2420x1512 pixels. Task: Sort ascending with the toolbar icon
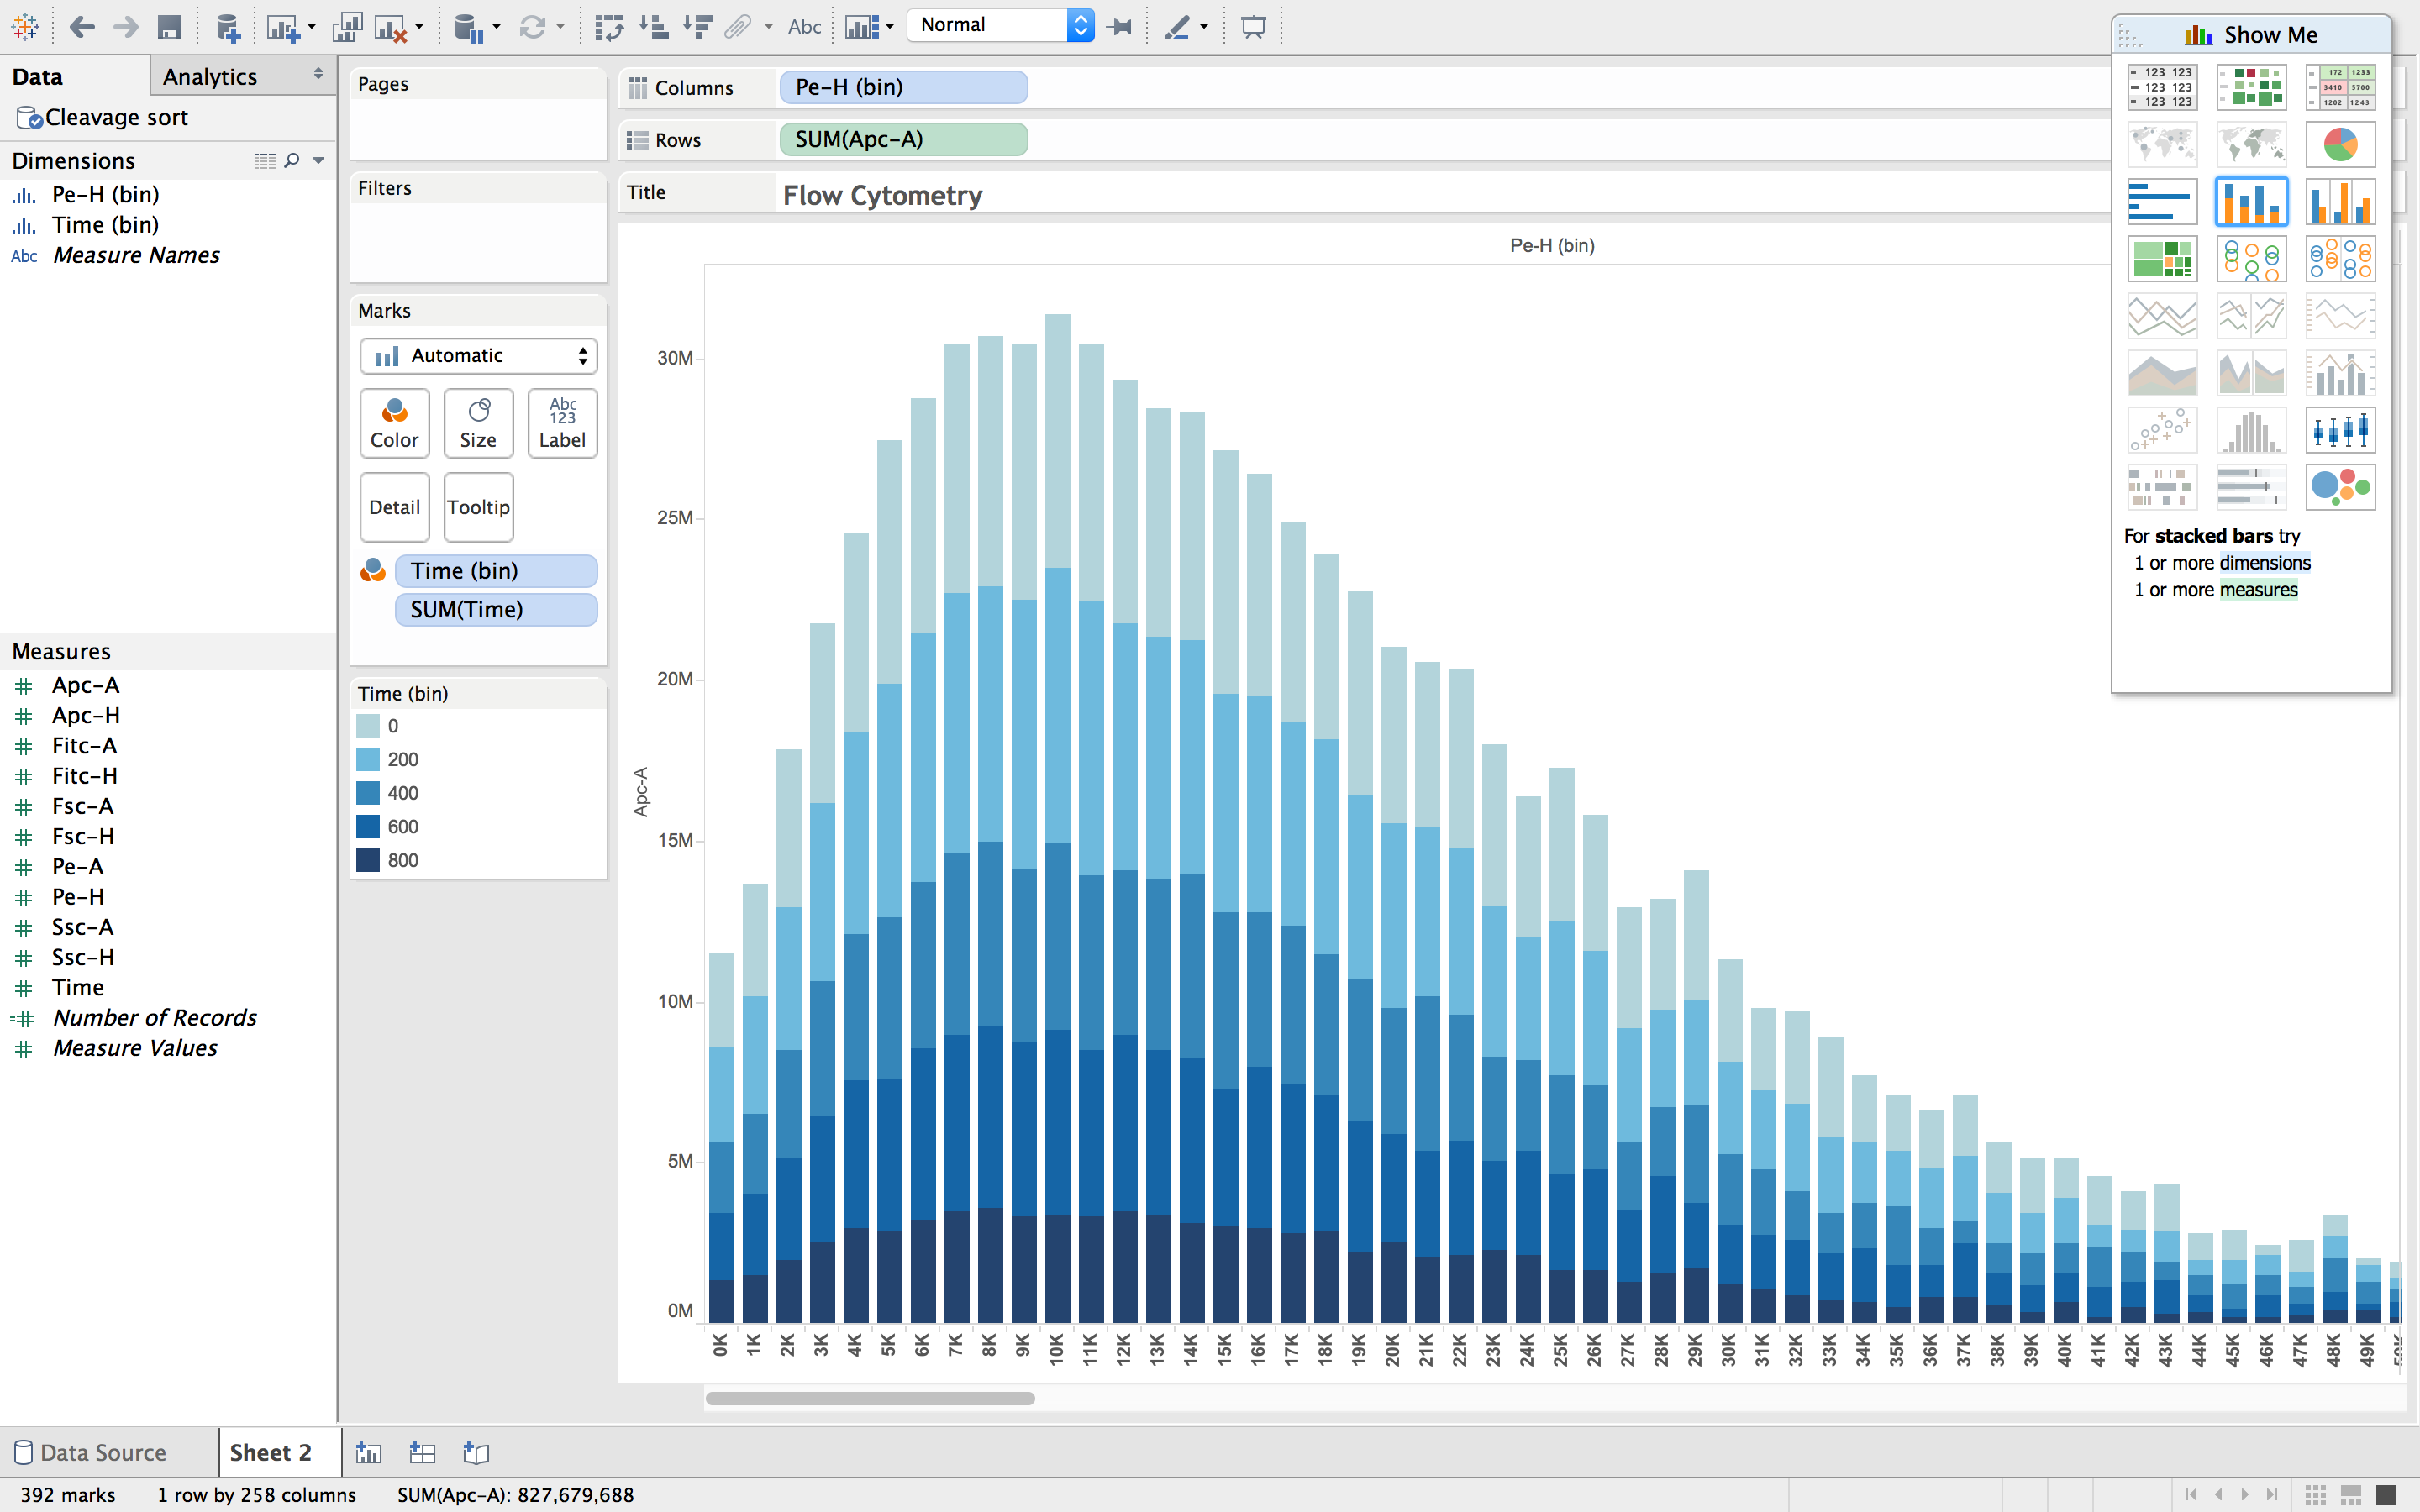(x=653, y=27)
